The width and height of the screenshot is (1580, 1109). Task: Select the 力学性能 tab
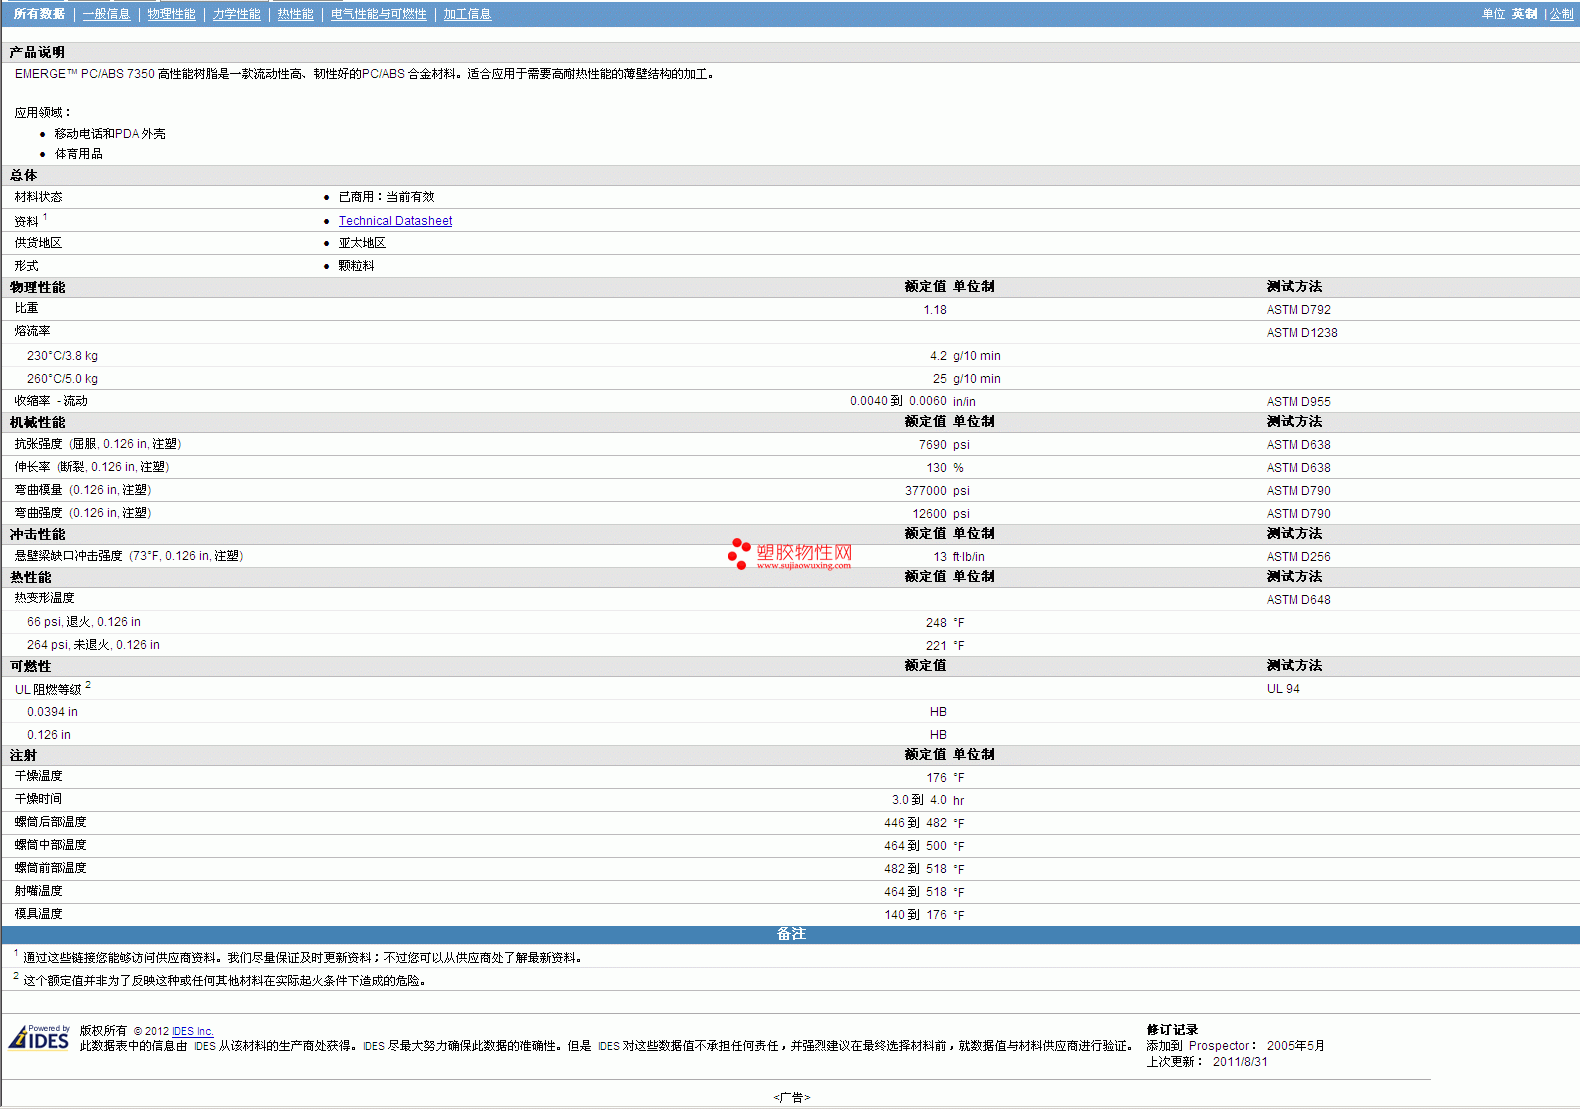tap(236, 14)
